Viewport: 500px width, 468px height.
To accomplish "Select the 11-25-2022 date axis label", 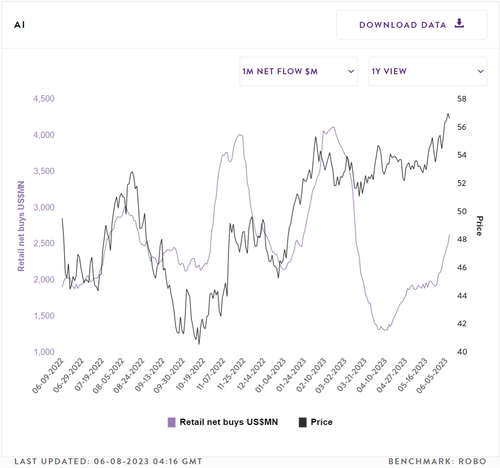I will [231, 374].
